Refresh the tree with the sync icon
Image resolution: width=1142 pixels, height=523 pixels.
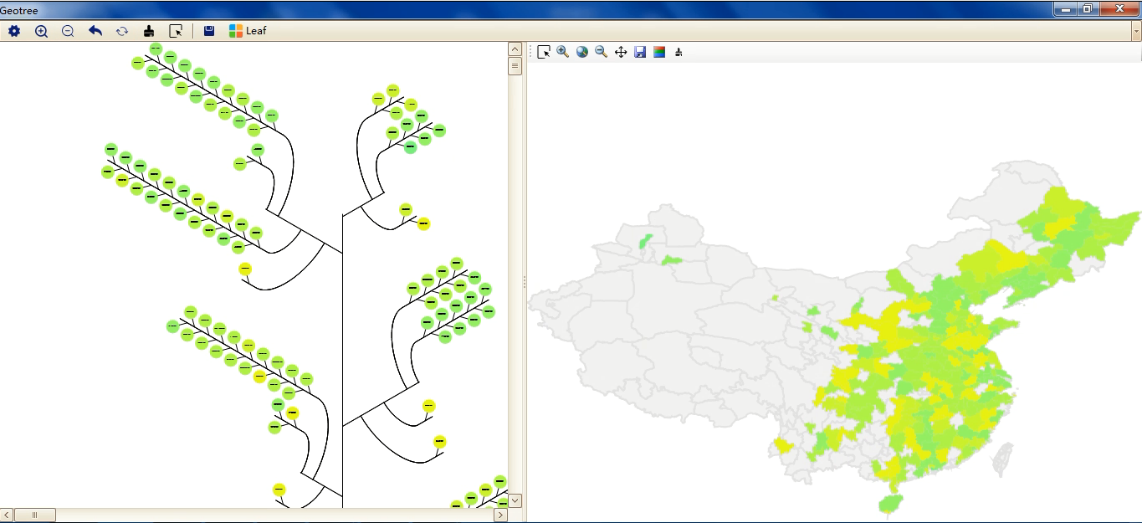(x=122, y=31)
